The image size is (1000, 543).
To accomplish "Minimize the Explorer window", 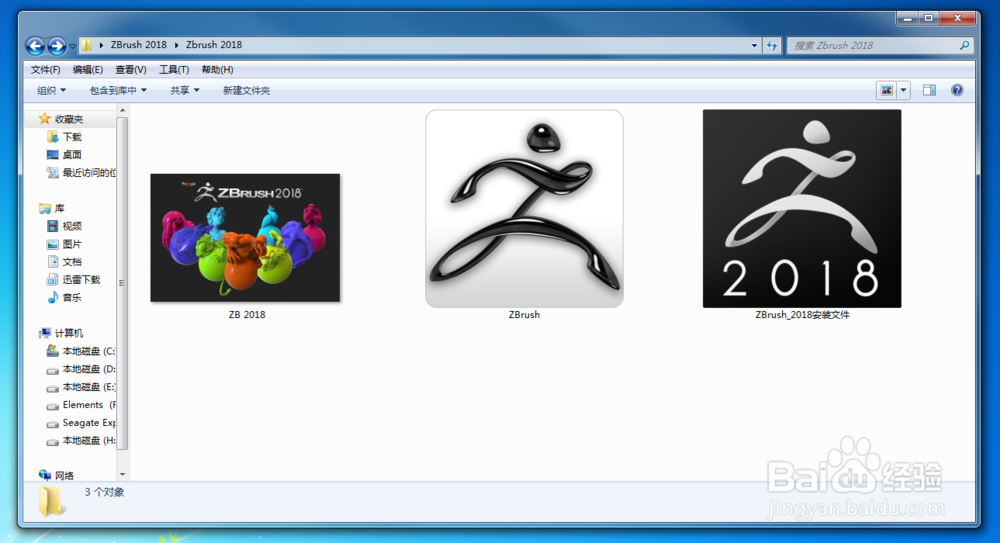I will [x=908, y=19].
